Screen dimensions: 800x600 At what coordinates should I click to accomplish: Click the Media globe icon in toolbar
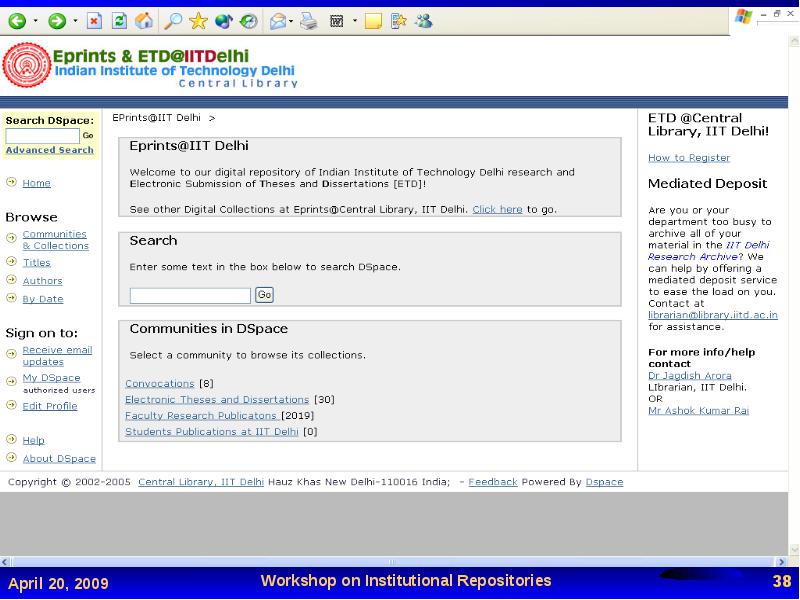[223, 21]
